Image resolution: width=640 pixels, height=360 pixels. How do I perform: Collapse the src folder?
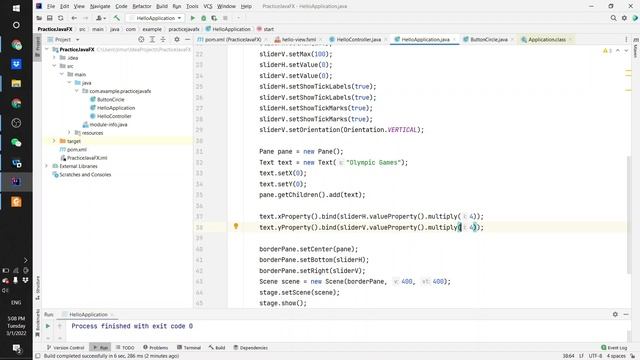coord(54,66)
